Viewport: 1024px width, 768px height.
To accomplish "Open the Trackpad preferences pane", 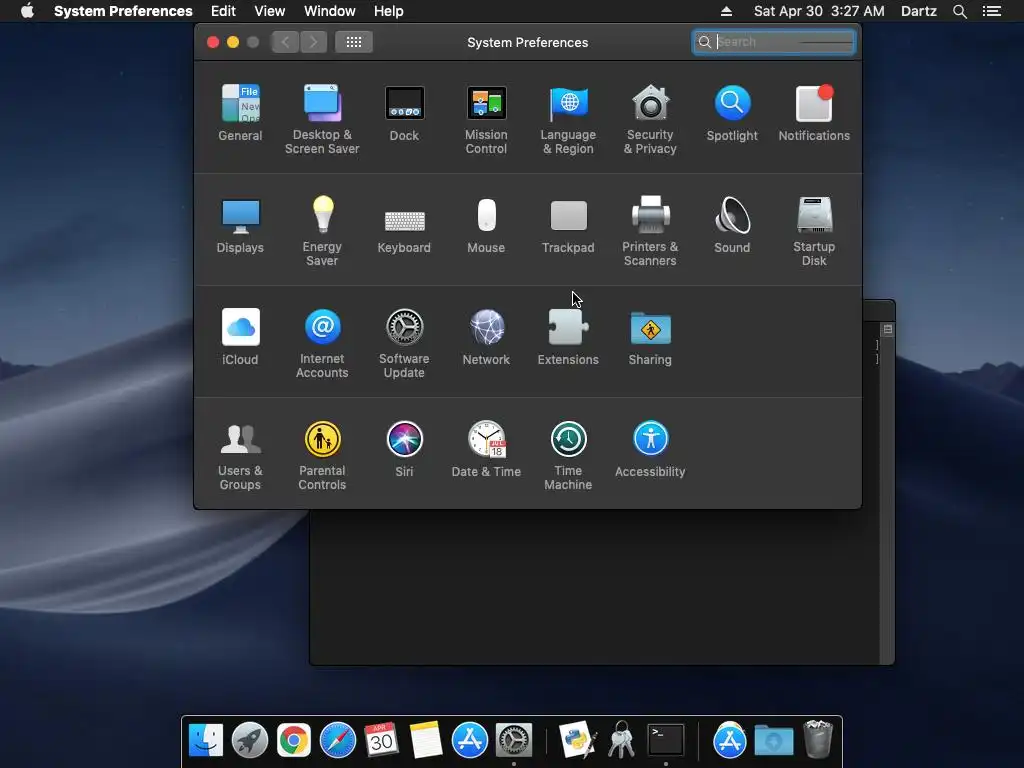I will pos(568,225).
